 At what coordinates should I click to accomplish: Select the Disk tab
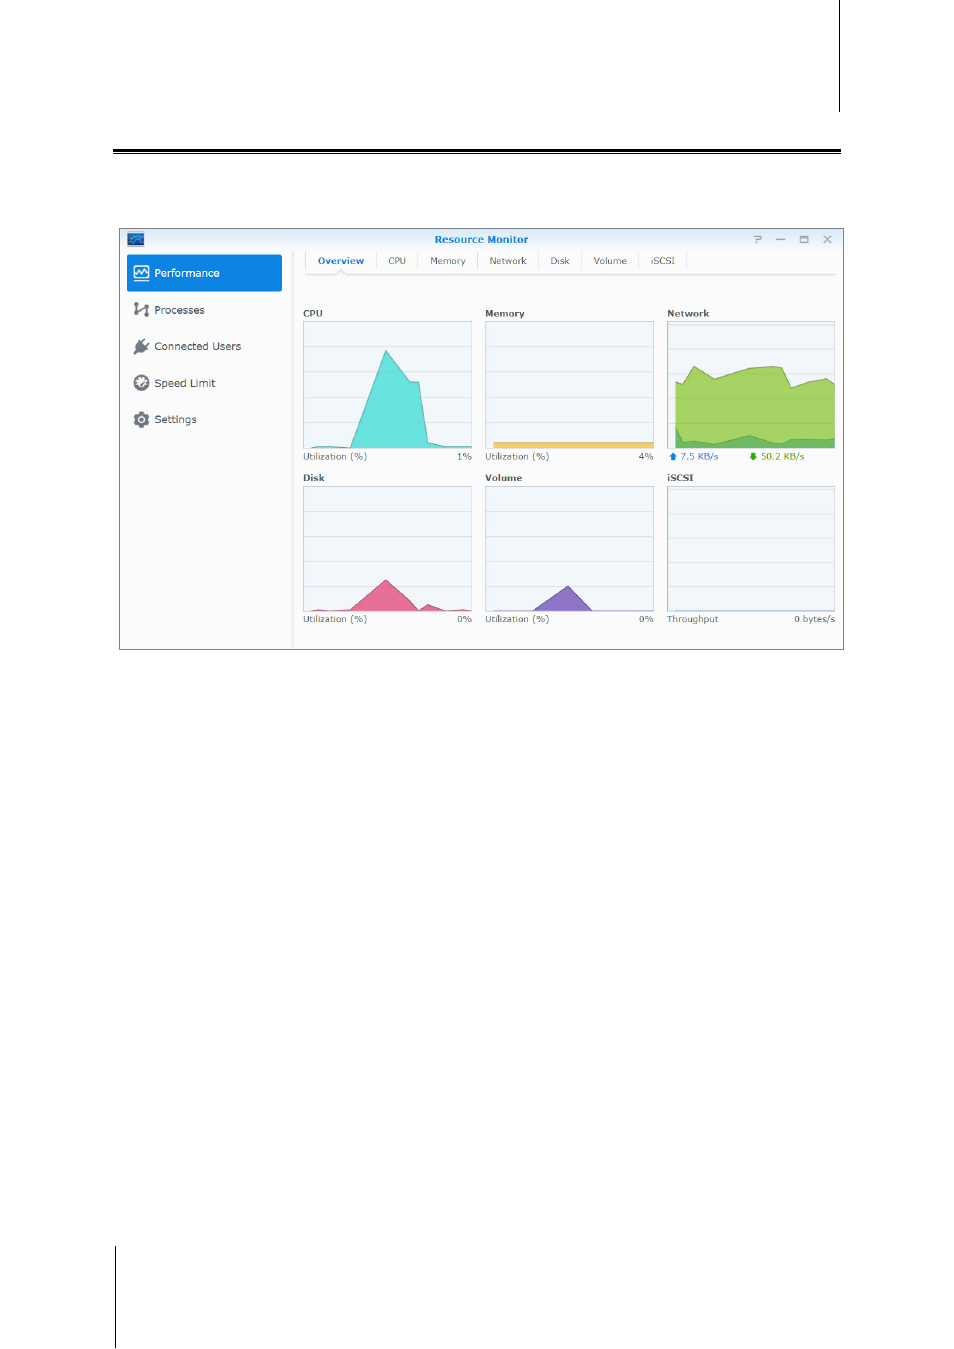click(560, 261)
